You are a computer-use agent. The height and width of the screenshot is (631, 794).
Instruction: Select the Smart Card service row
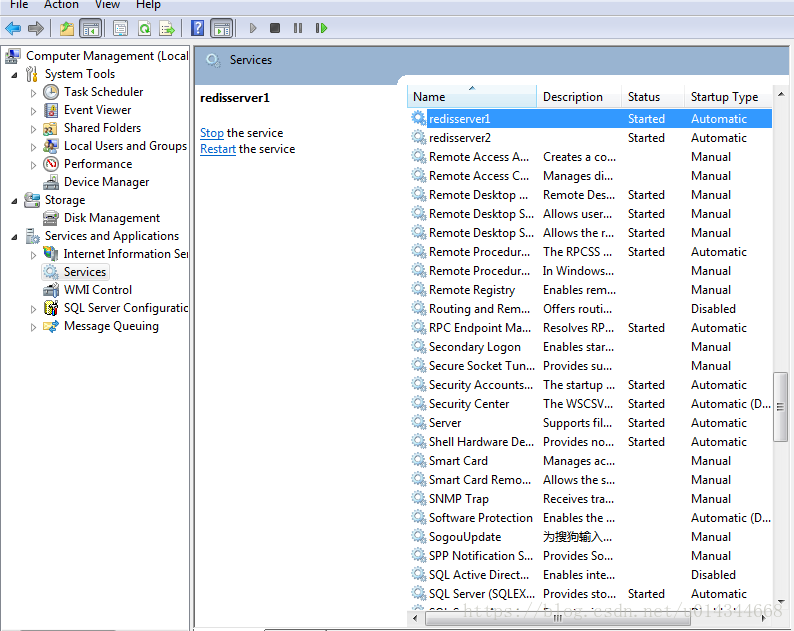click(590, 461)
